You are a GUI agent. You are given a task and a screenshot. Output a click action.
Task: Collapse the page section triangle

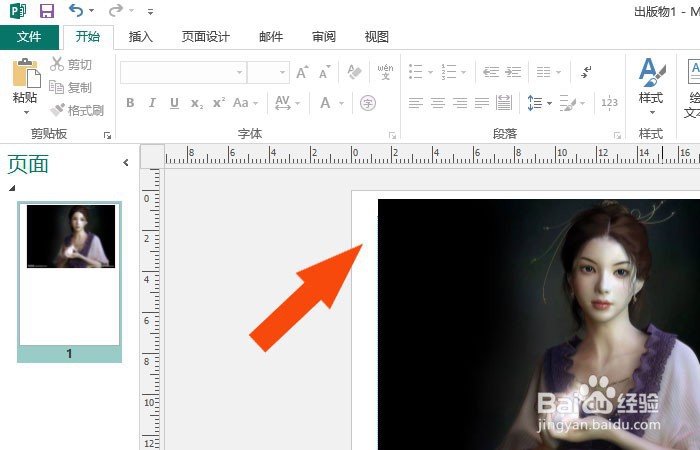point(12,188)
